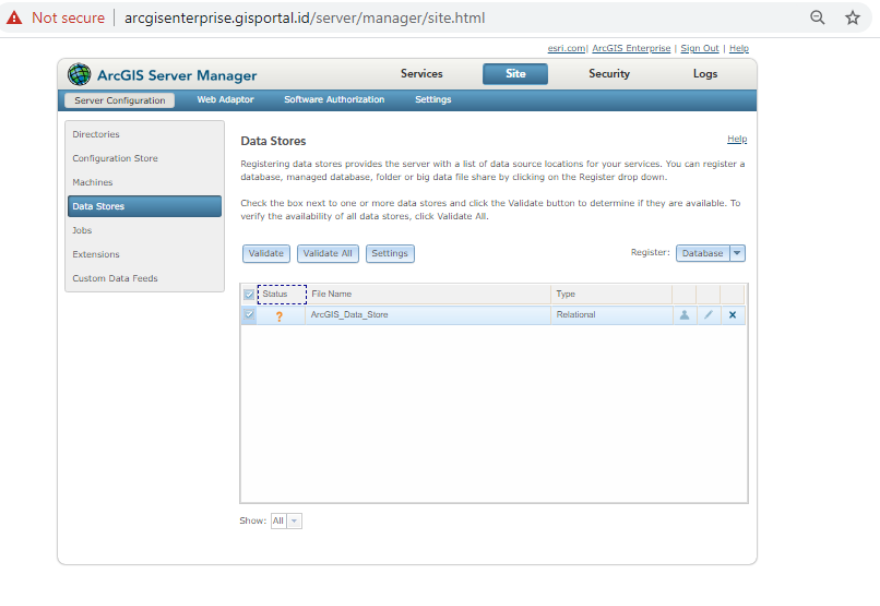Switch to Web Adaptor subtab
The image size is (880, 606).
(225, 99)
